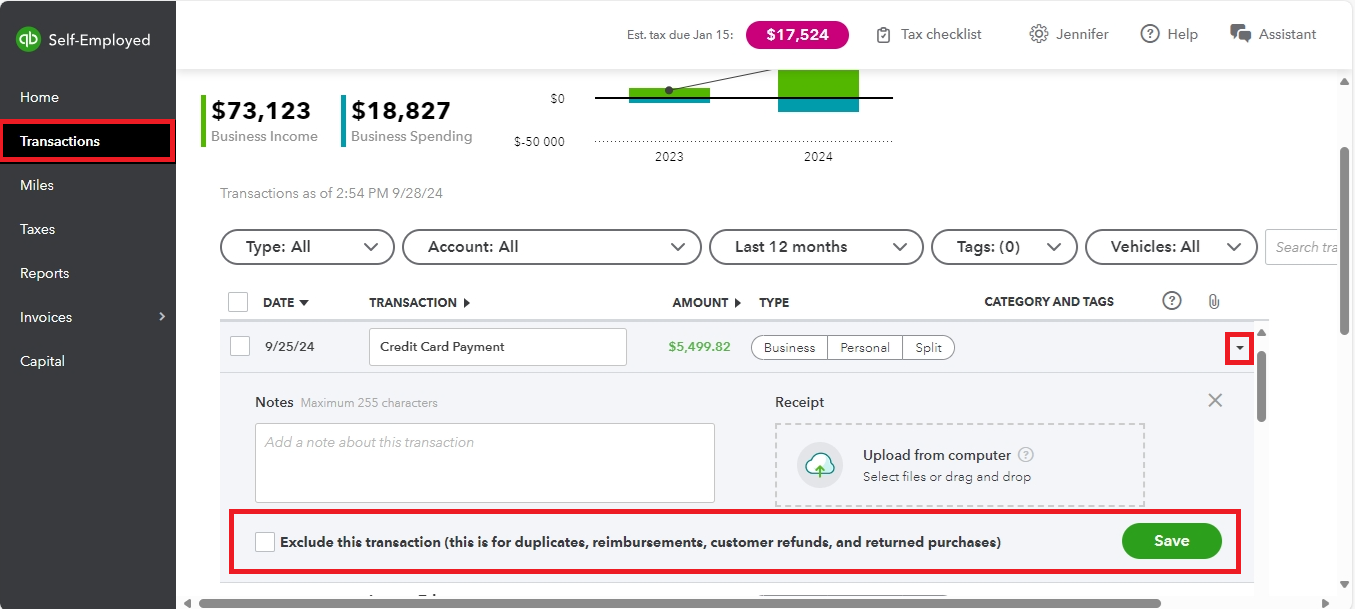
Task: Go to Miles in sidebar
Action: click(x=37, y=185)
